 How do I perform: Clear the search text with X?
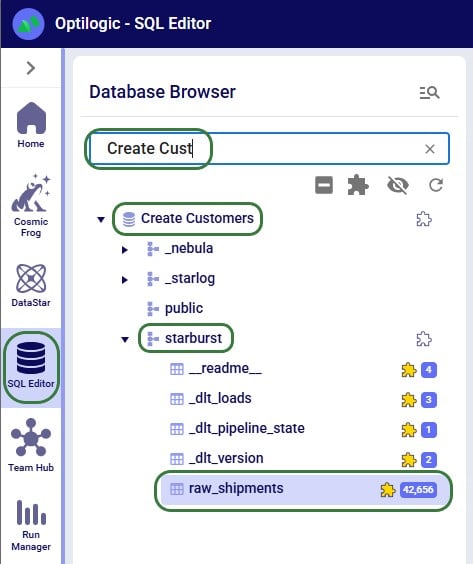[x=430, y=149]
